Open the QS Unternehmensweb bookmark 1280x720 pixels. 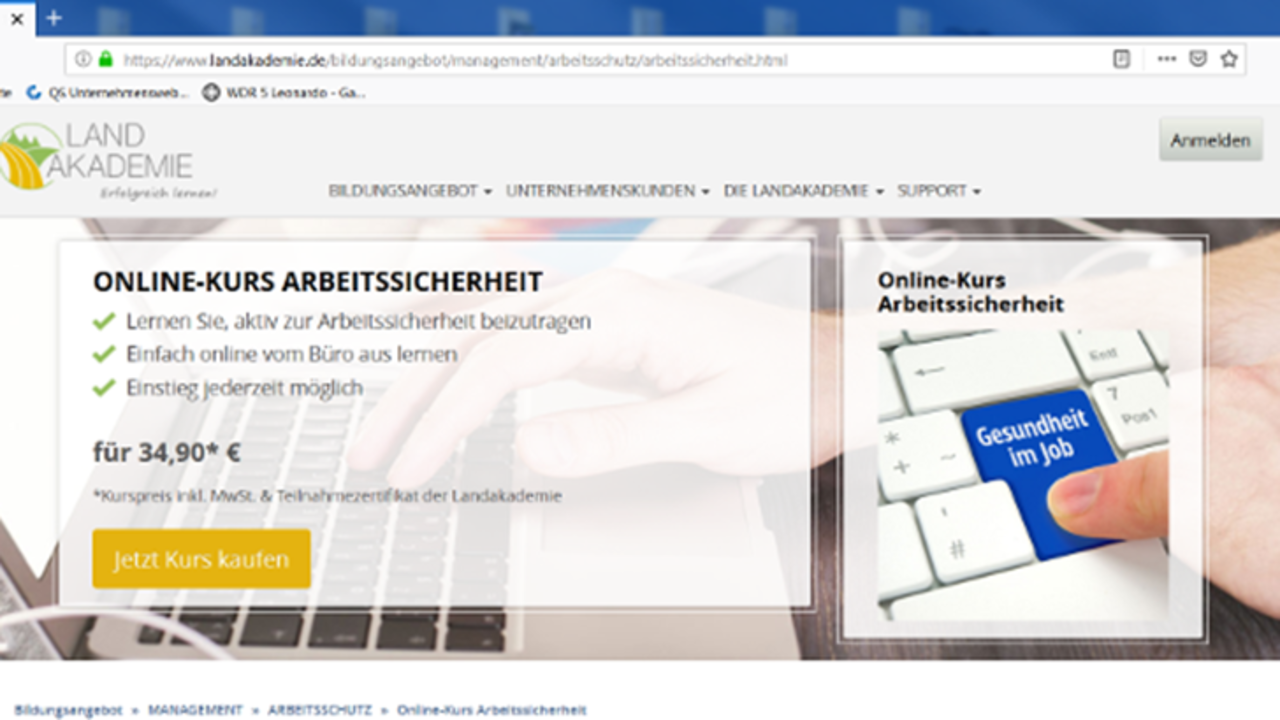pos(108,93)
